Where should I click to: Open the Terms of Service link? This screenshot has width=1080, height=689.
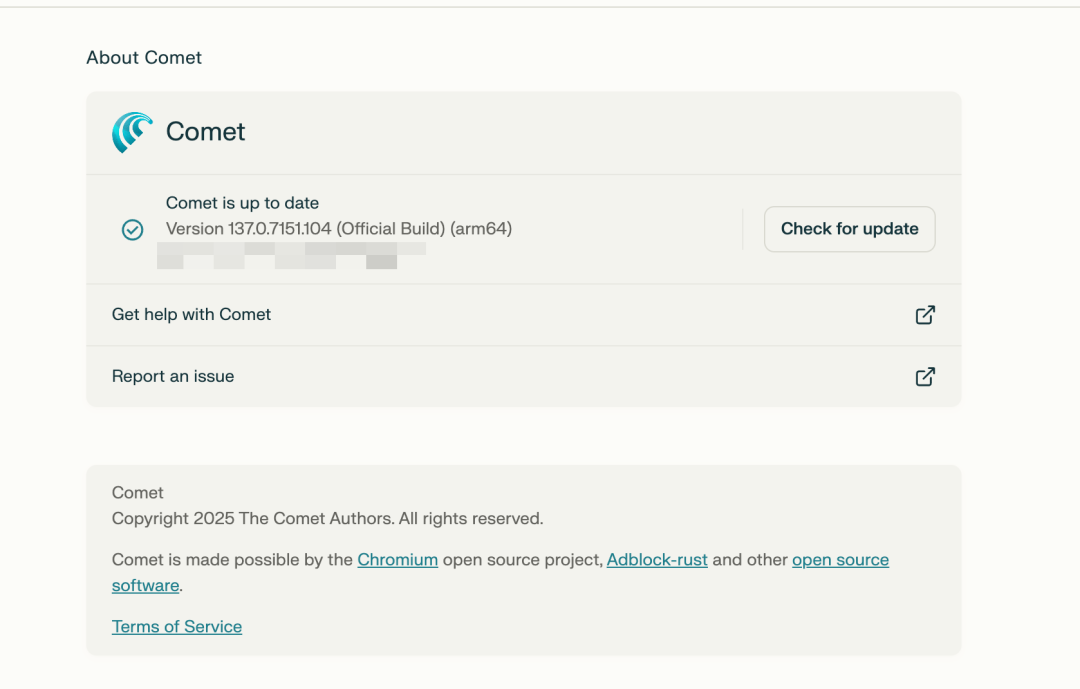[177, 627]
